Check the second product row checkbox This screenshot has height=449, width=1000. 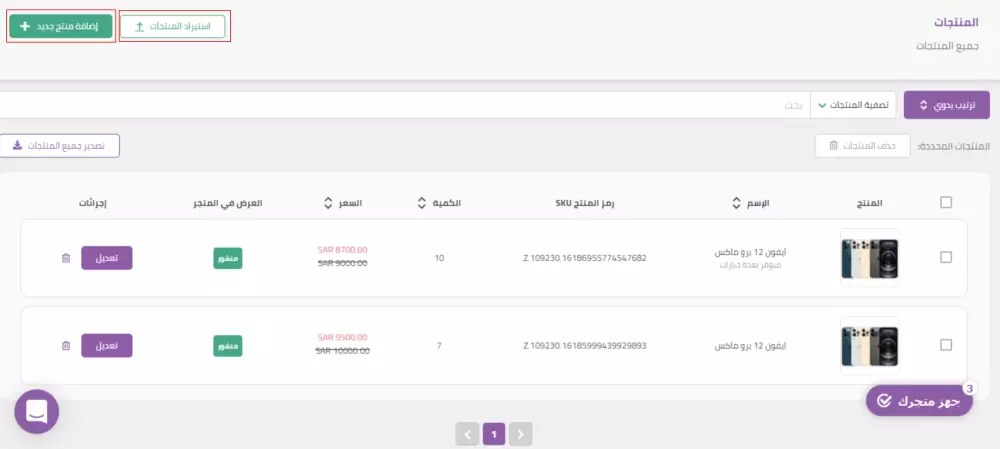946,344
